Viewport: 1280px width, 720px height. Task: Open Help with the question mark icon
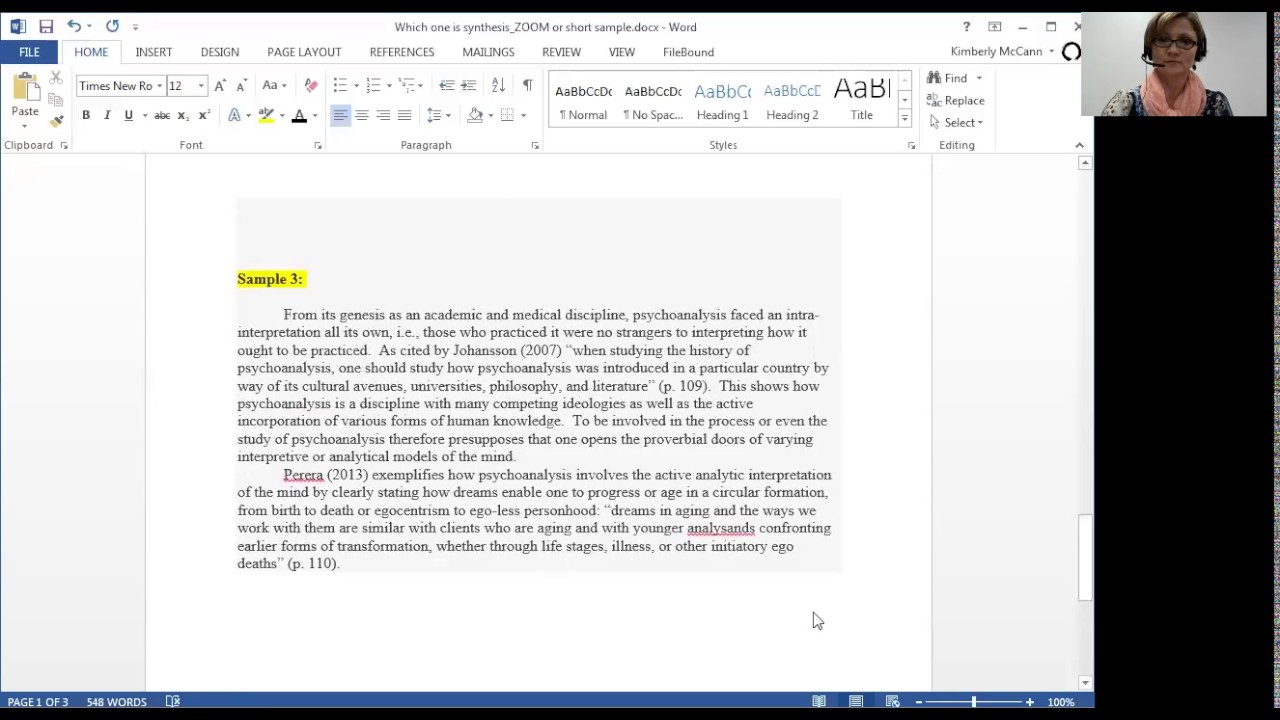tap(966, 27)
